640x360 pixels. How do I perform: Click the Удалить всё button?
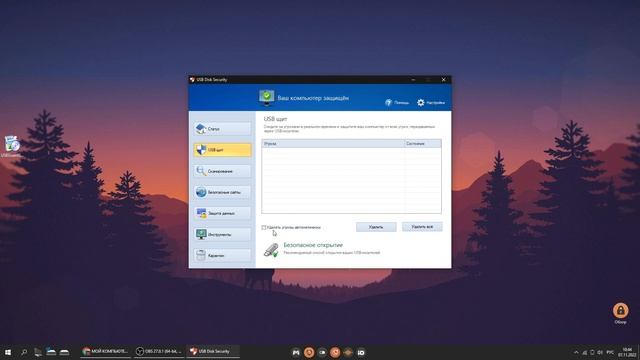(422, 227)
